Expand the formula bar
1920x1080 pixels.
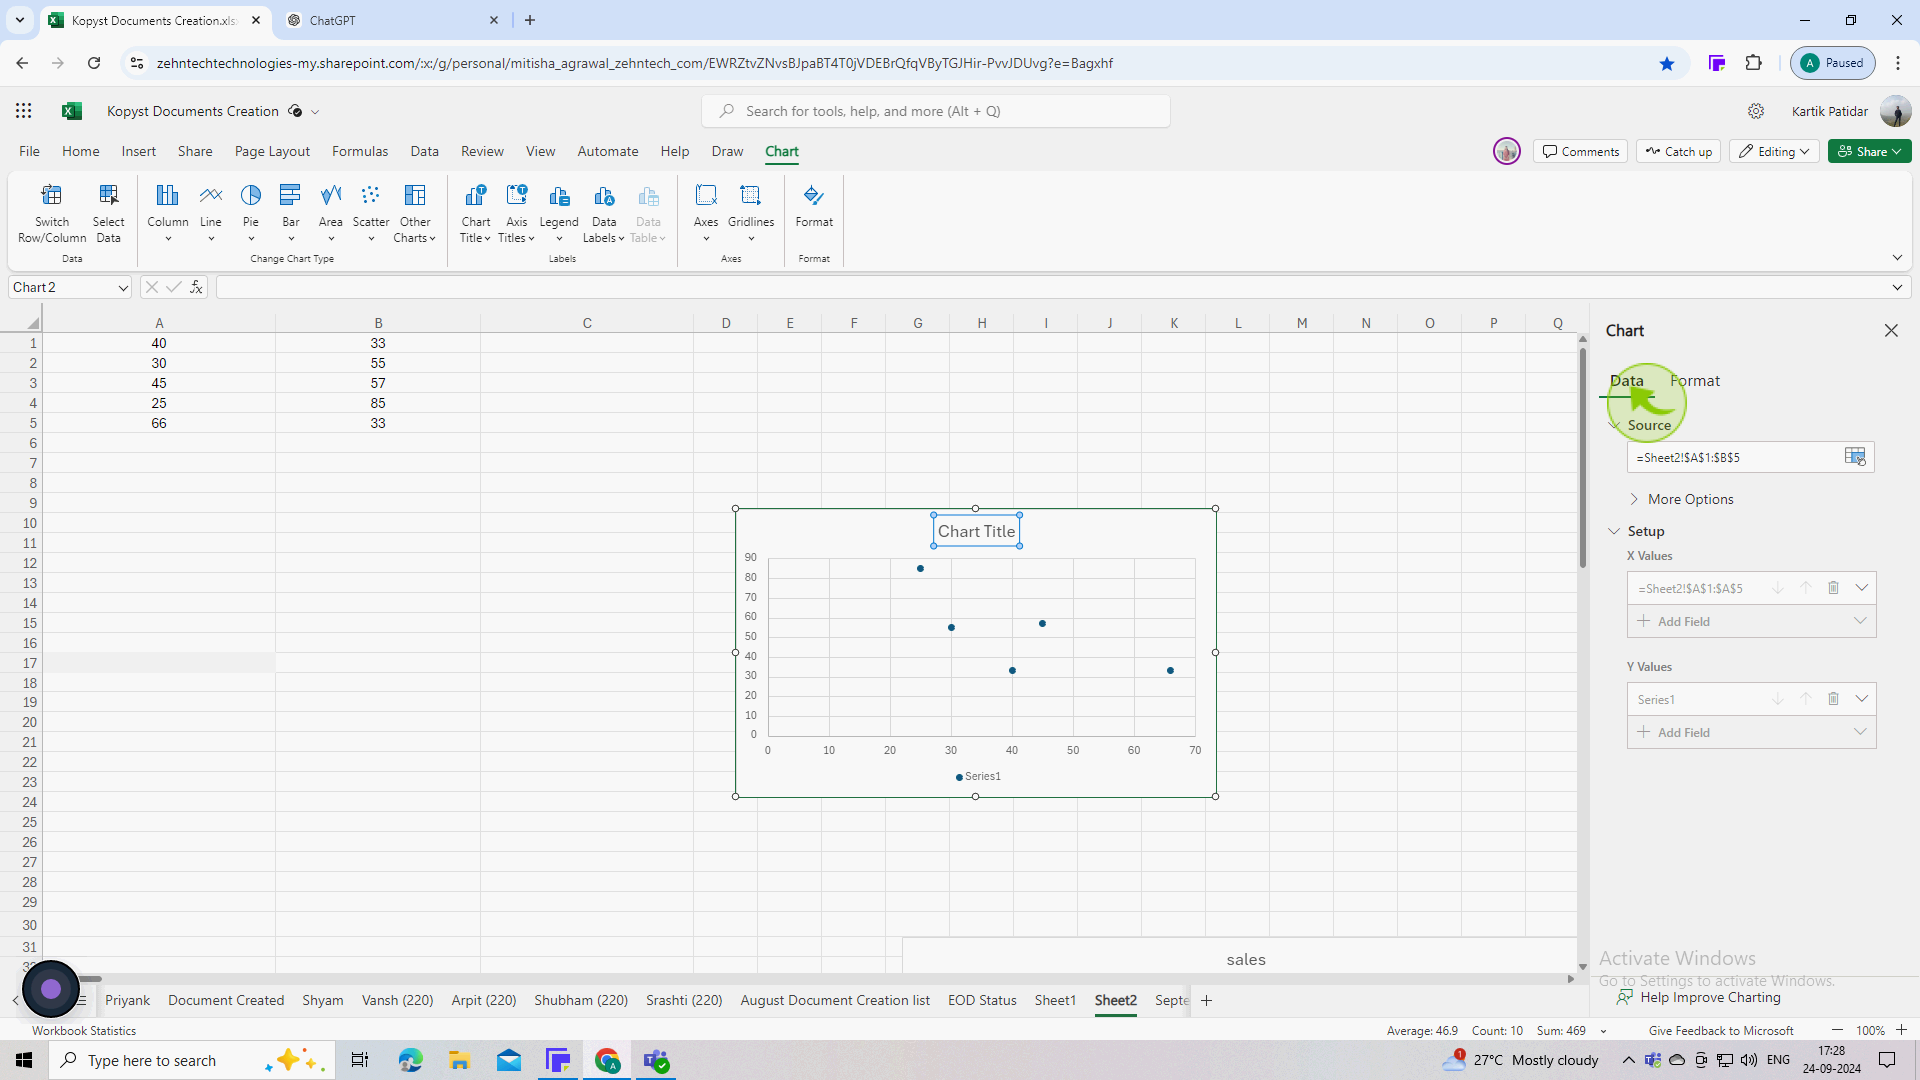click(1897, 287)
